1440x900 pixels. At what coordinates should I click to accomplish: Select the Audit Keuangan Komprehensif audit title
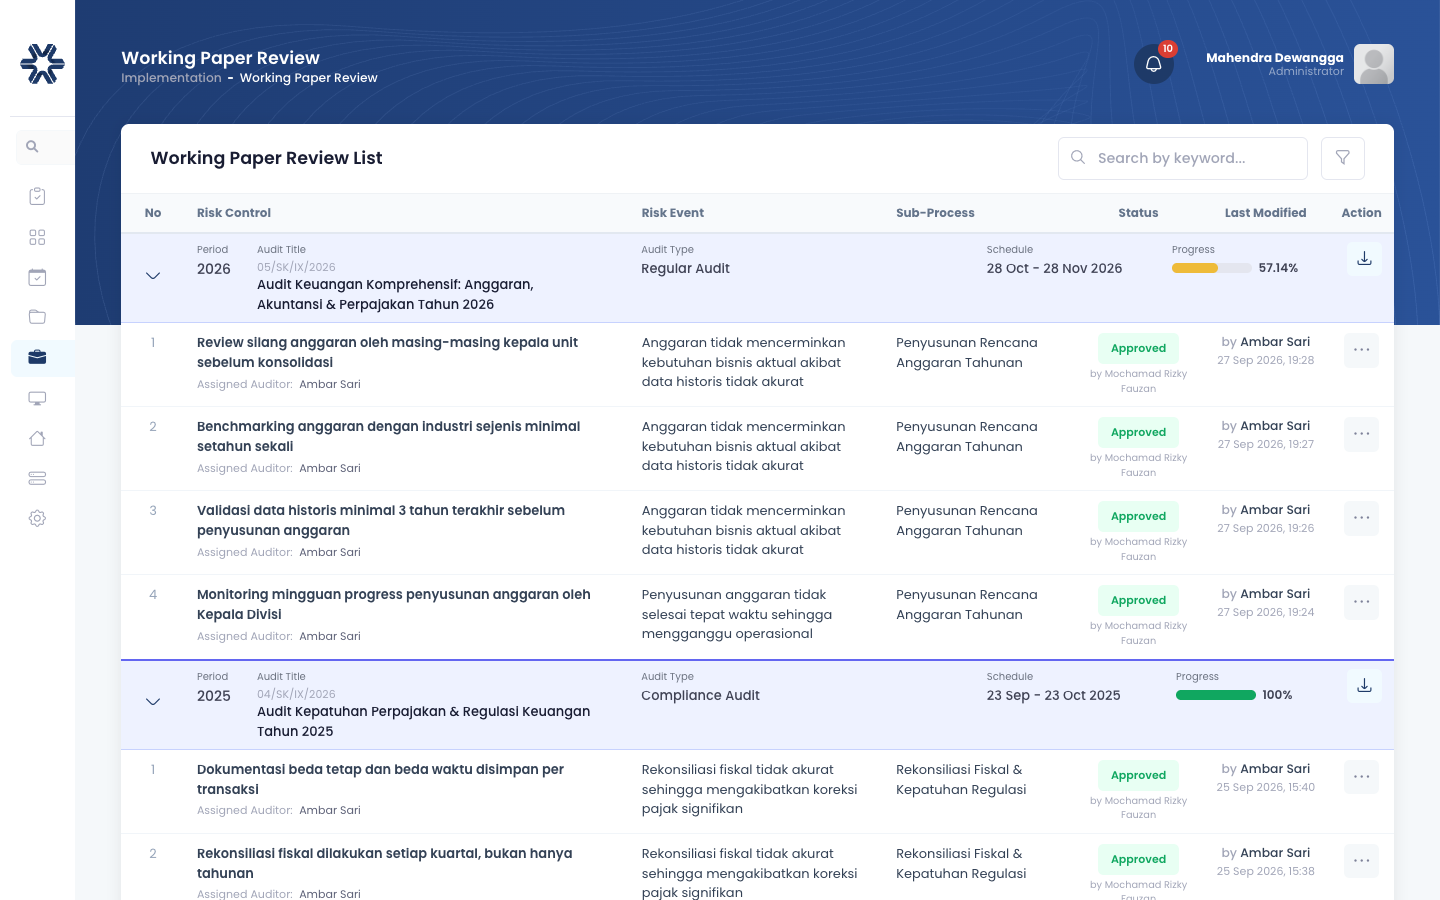point(395,294)
